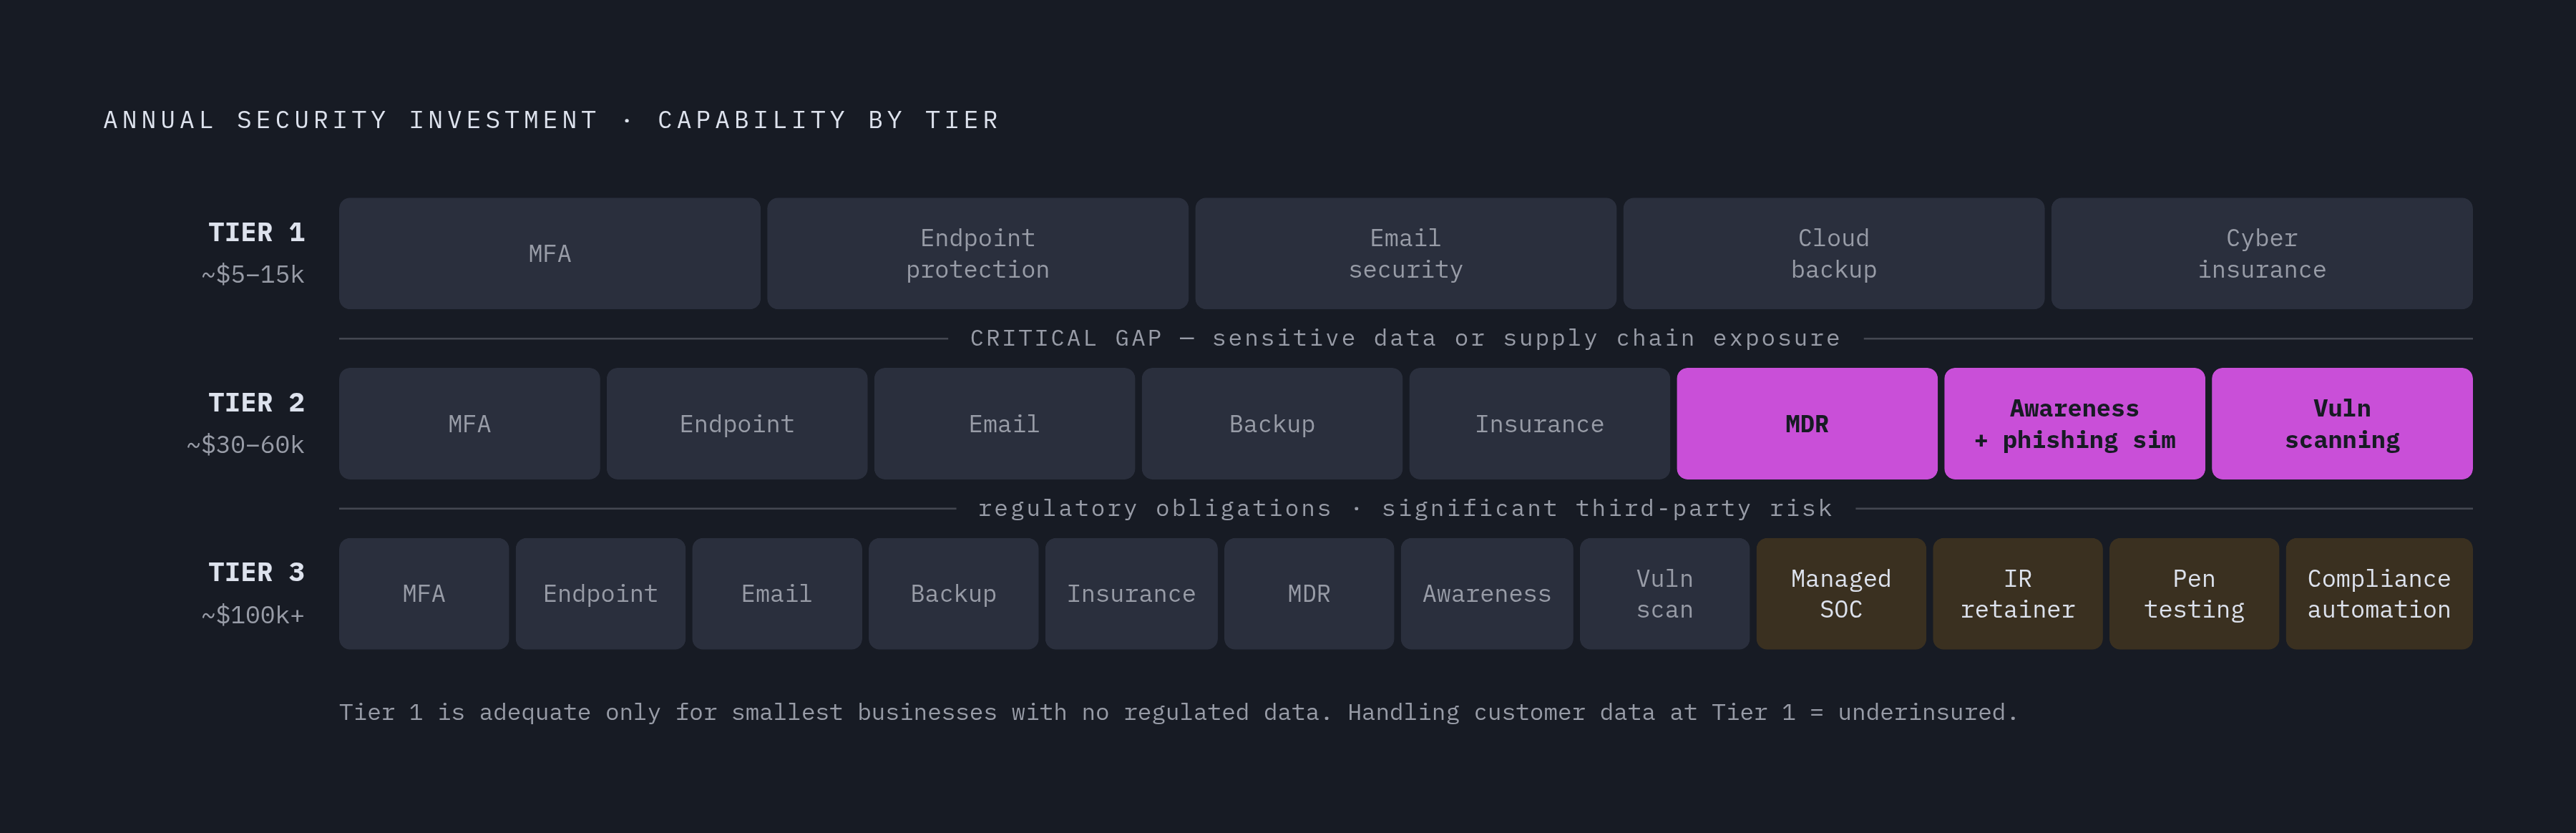The width and height of the screenshot is (2576, 833).
Task: Click the highlighted MDR block in Tier 2
Action: click(x=1807, y=424)
